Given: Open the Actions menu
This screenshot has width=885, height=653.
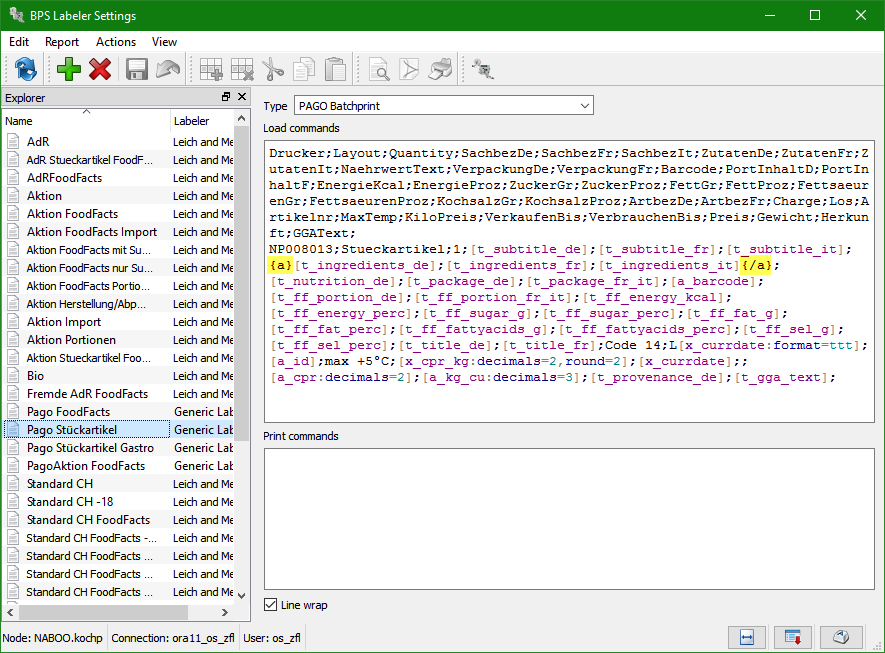Looking at the screenshot, I should (116, 42).
